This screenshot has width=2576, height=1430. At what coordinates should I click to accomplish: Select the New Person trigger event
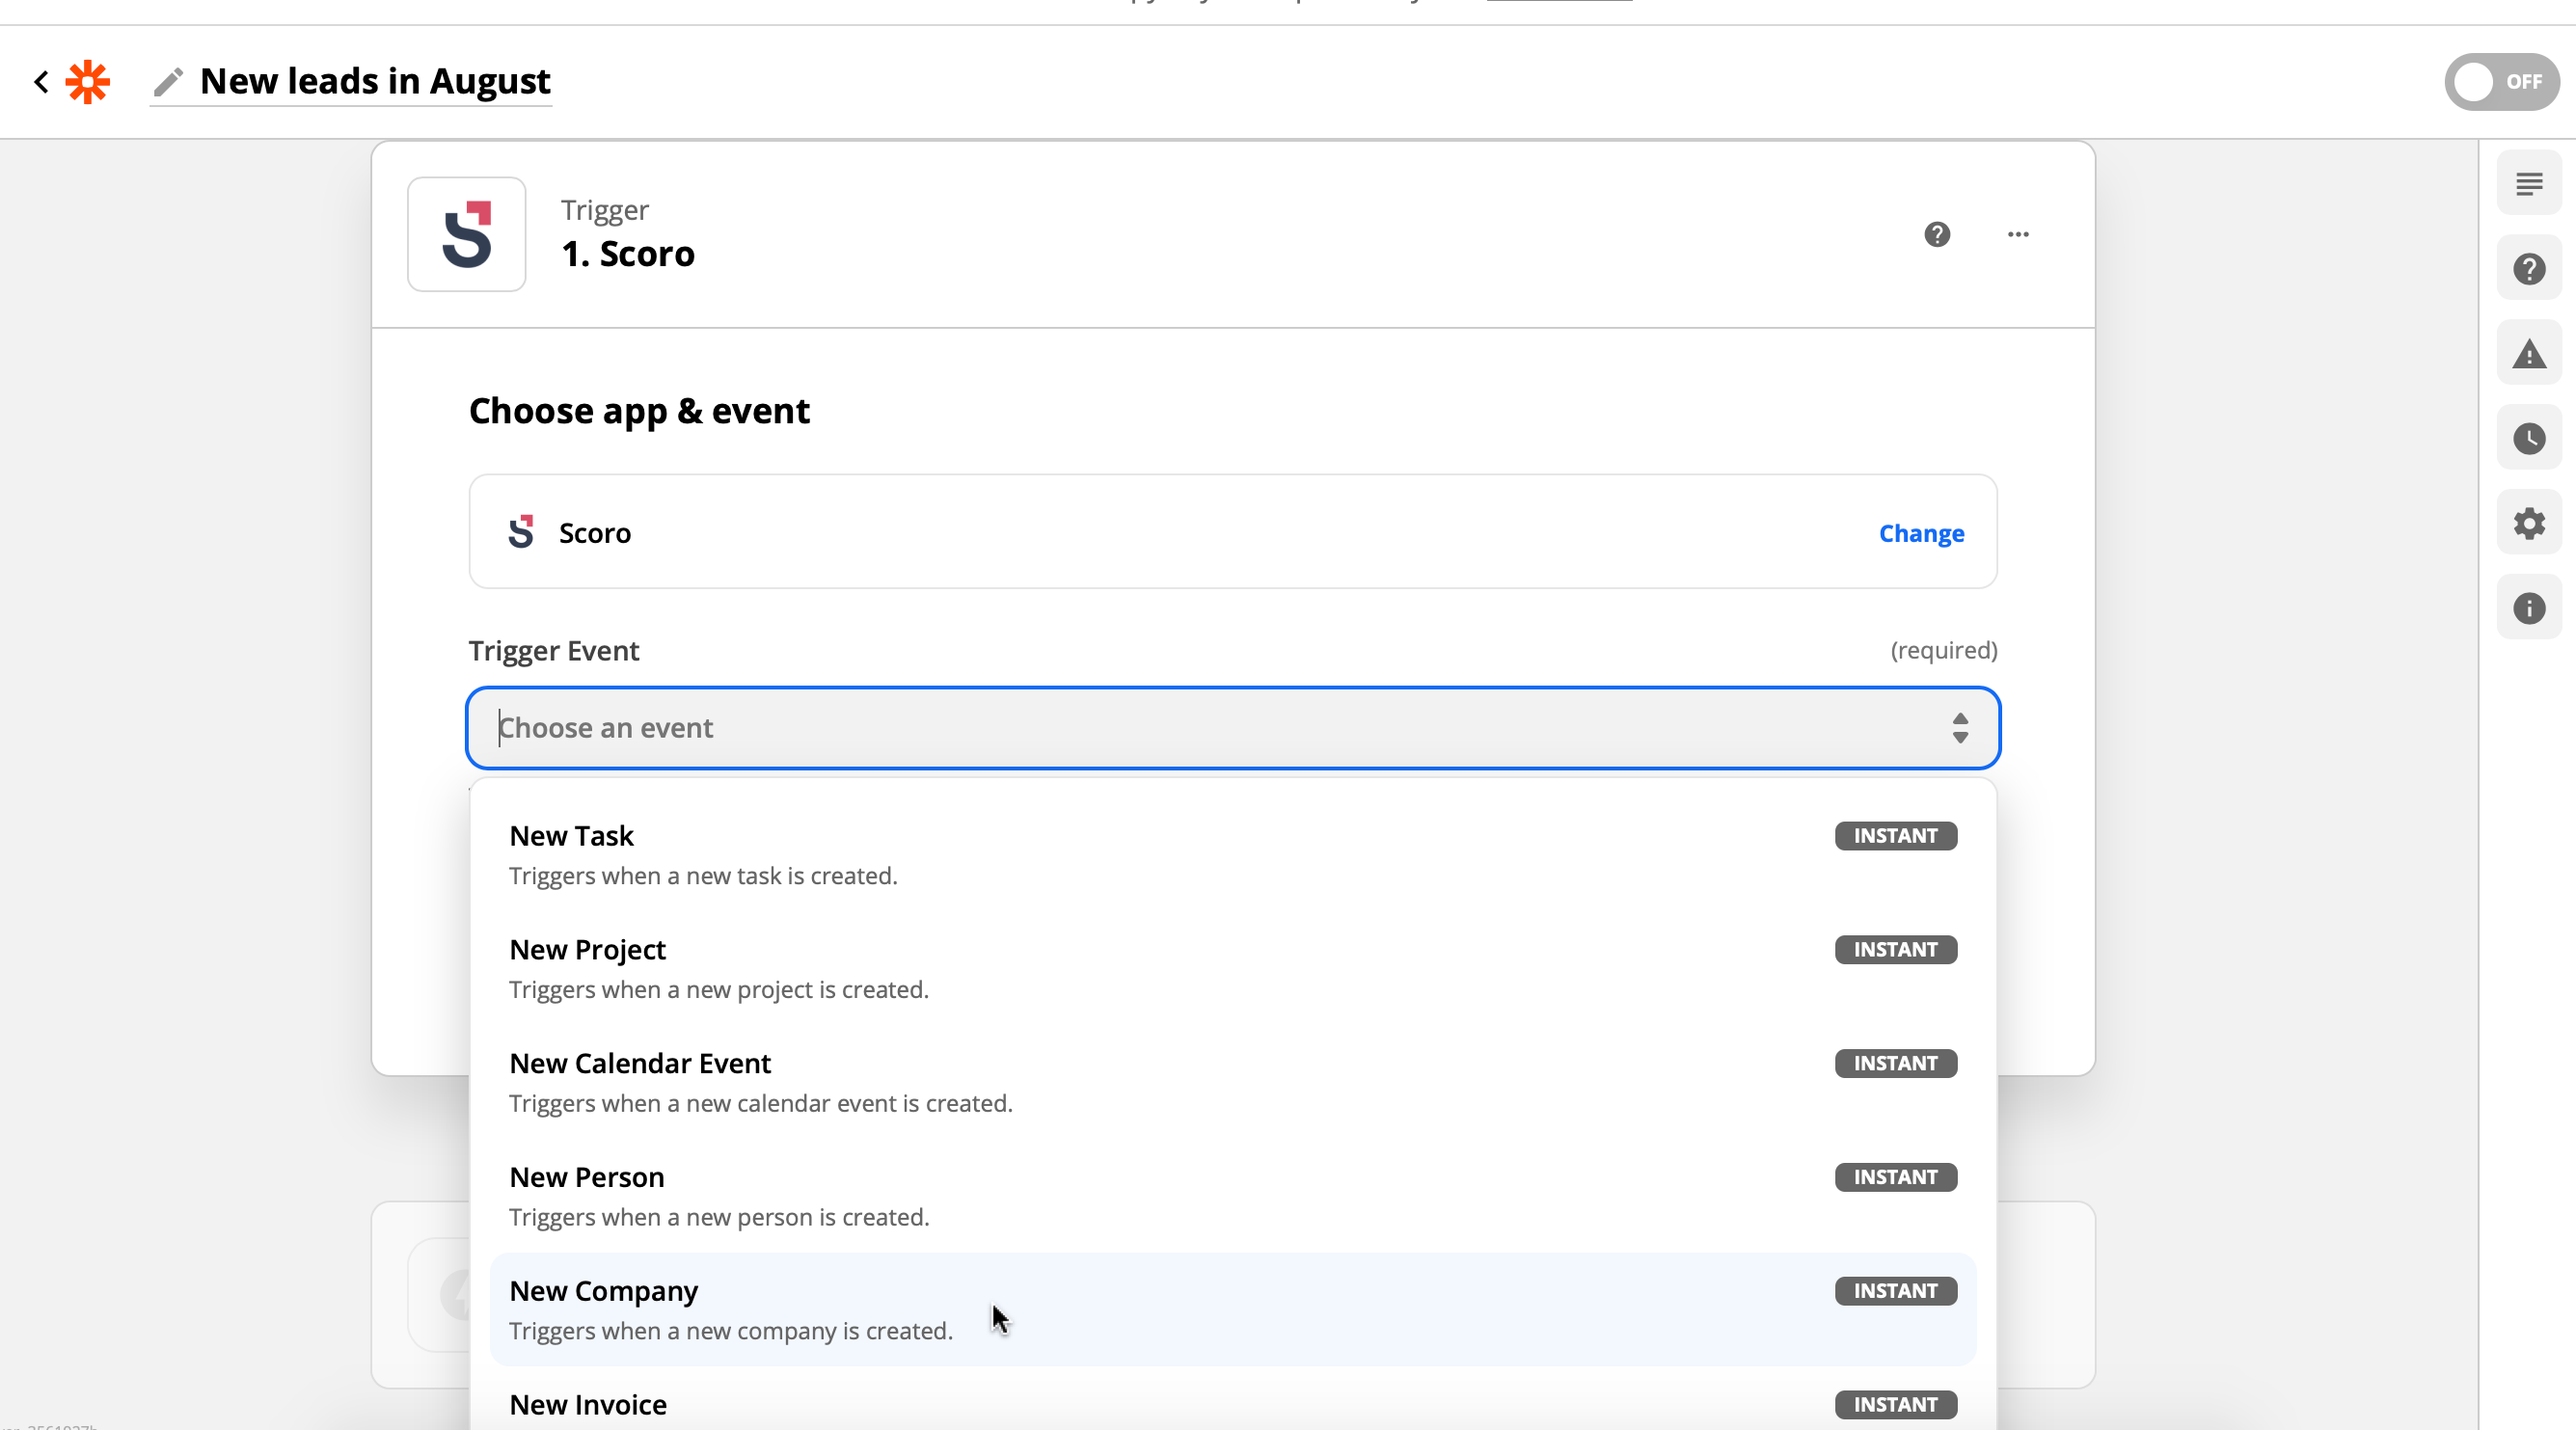tap(1232, 1197)
